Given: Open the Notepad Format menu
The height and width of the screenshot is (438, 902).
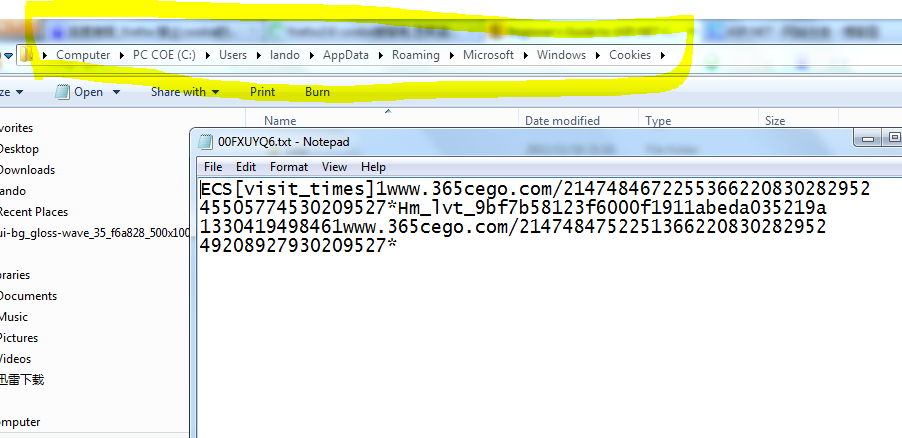Looking at the screenshot, I should coord(289,167).
